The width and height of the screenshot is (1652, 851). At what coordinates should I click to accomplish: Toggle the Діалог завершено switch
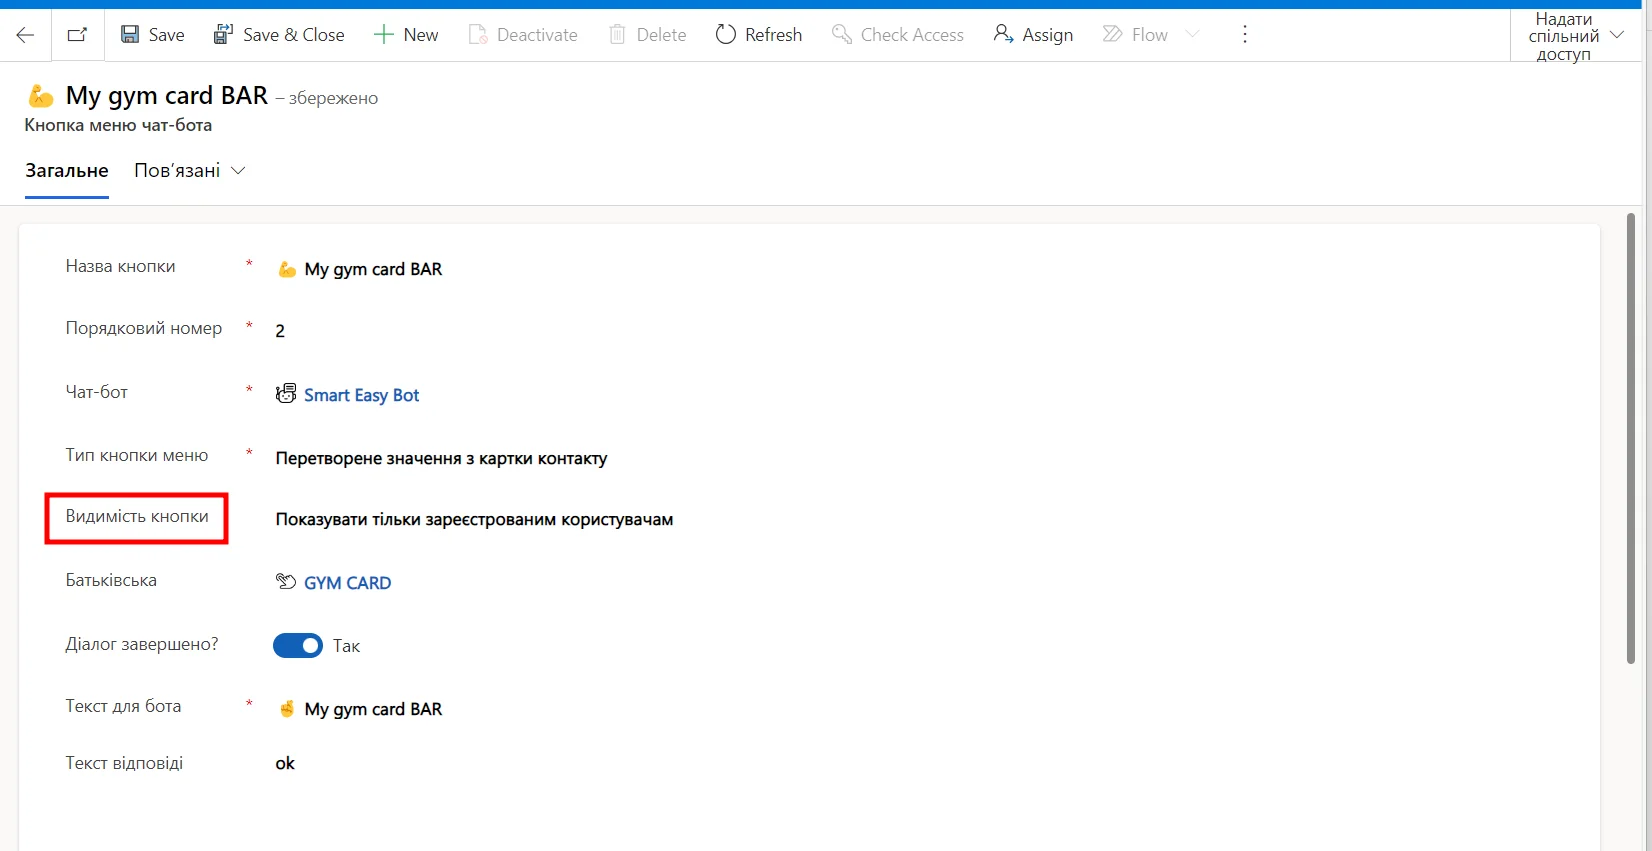[x=298, y=646]
